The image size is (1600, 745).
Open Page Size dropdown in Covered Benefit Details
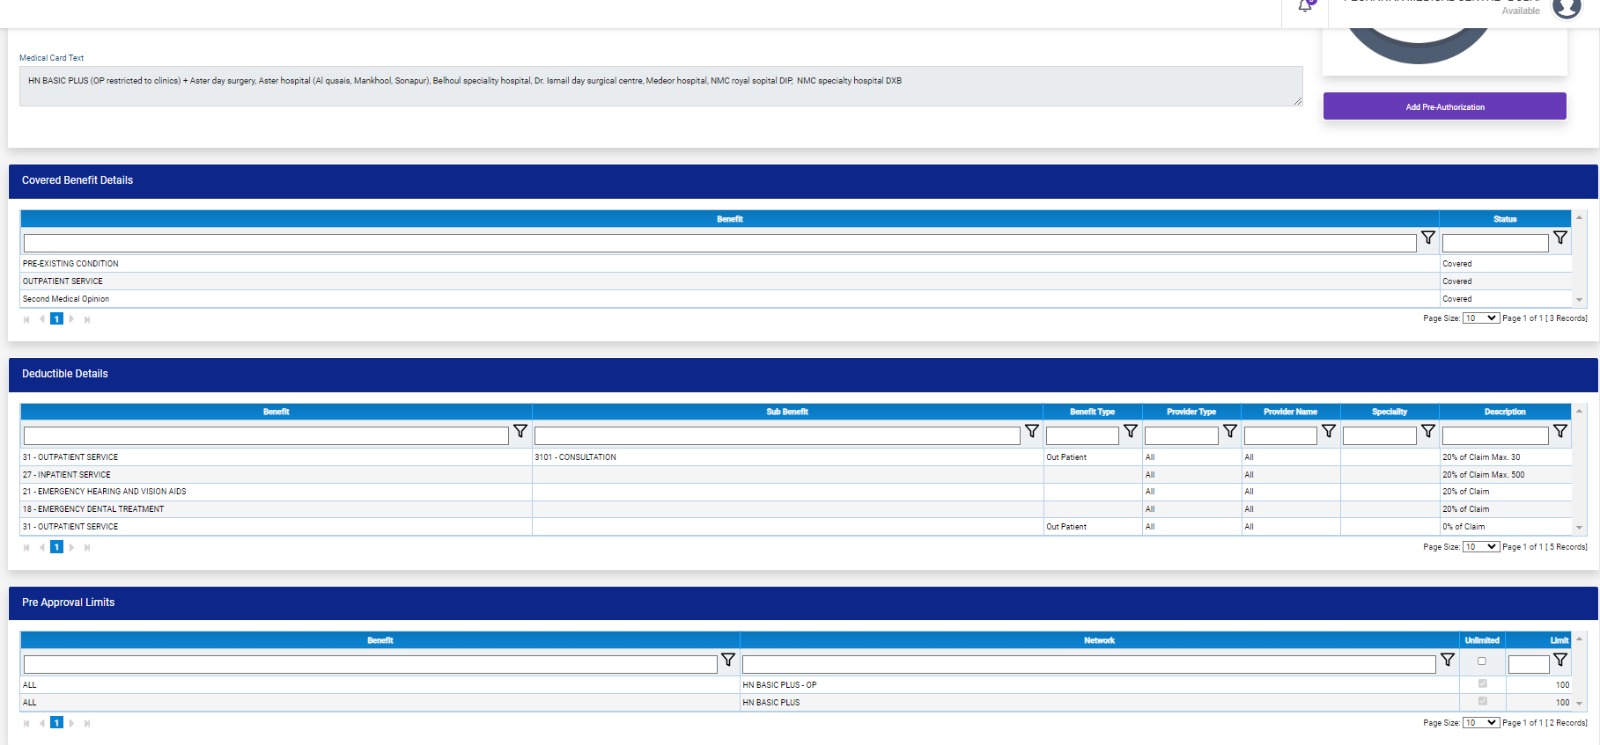coord(1480,318)
